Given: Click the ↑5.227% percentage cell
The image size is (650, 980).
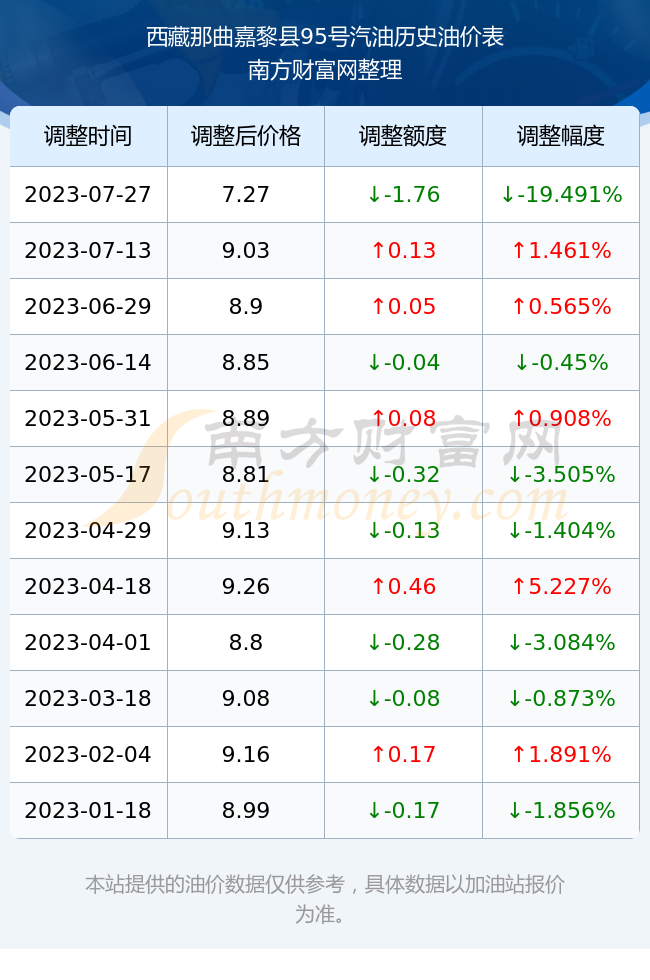Looking at the screenshot, I should (x=561, y=586).
